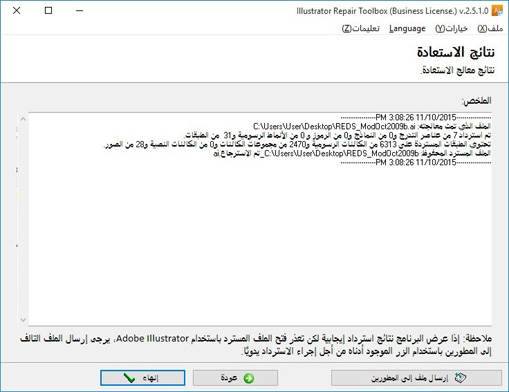
Task: Maximize the Illustrator Repair Toolbox window
Action: click(48, 11)
